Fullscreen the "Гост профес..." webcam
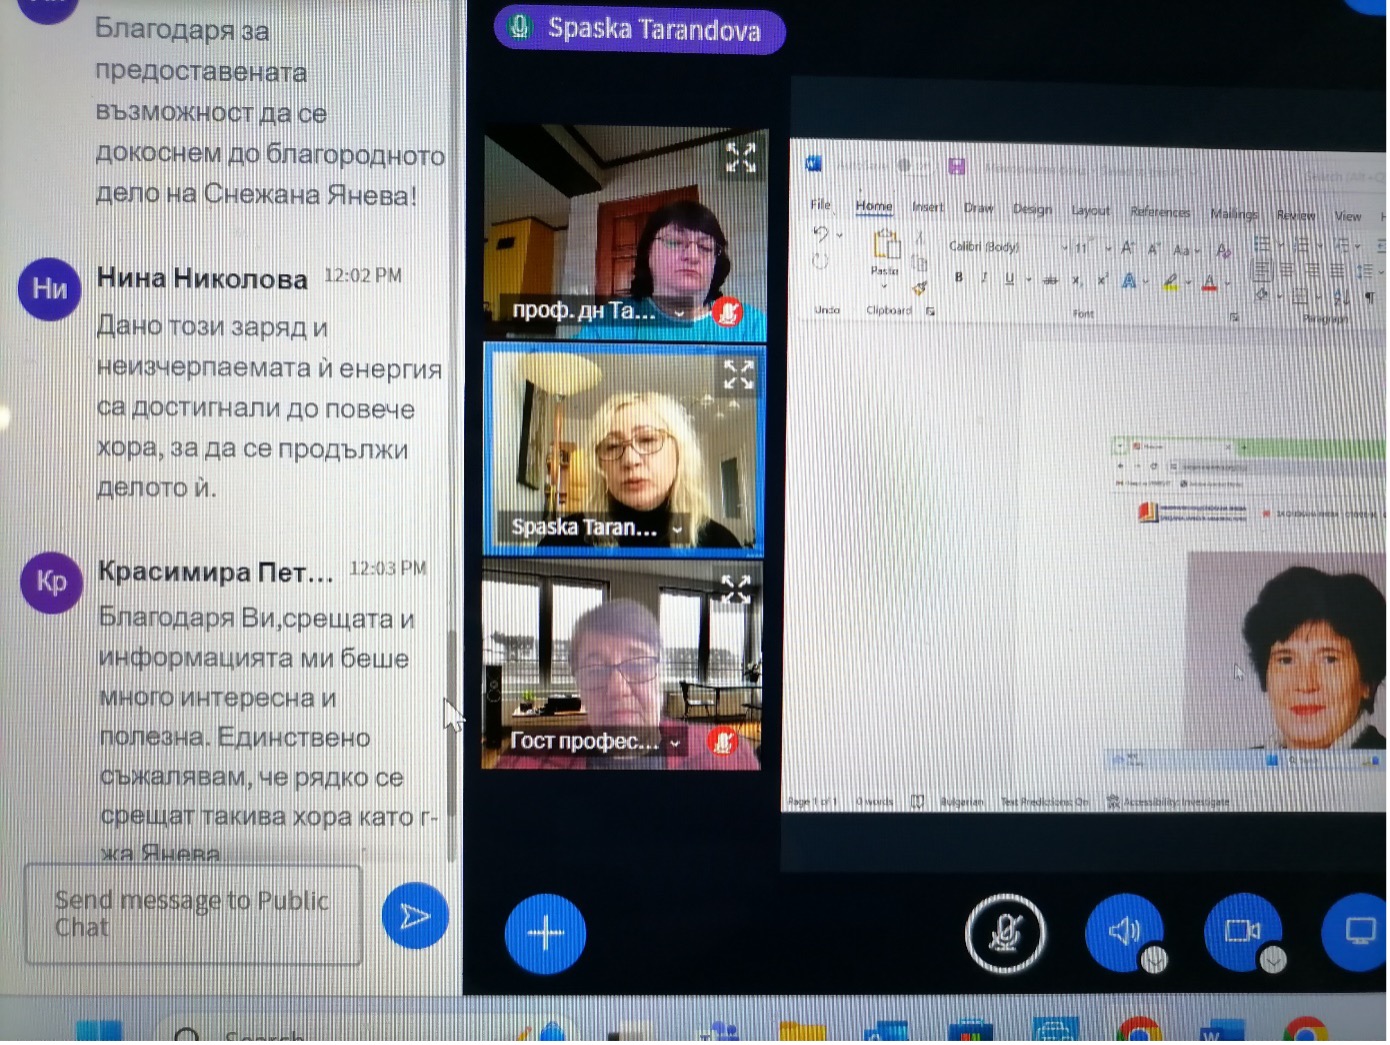Viewport: 1390px width, 1045px height. tap(736, 590)
